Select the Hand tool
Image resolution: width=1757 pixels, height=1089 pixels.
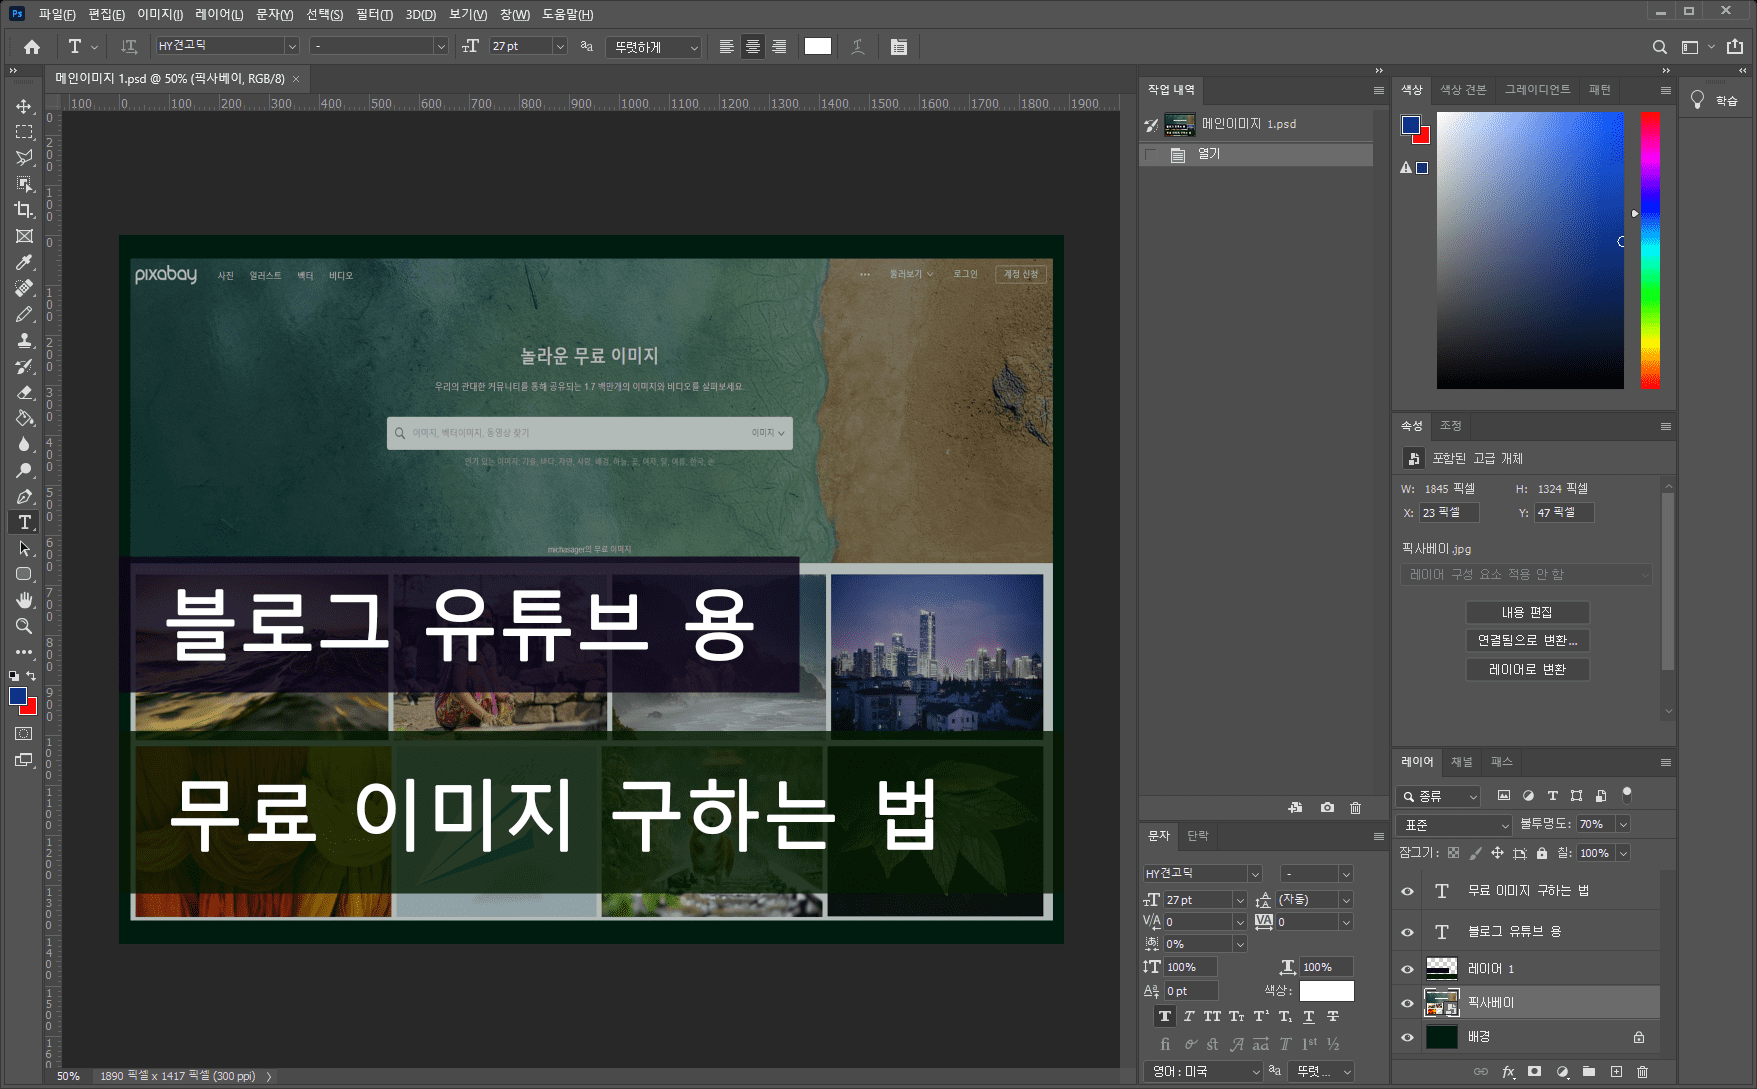(x=22, y=600)
